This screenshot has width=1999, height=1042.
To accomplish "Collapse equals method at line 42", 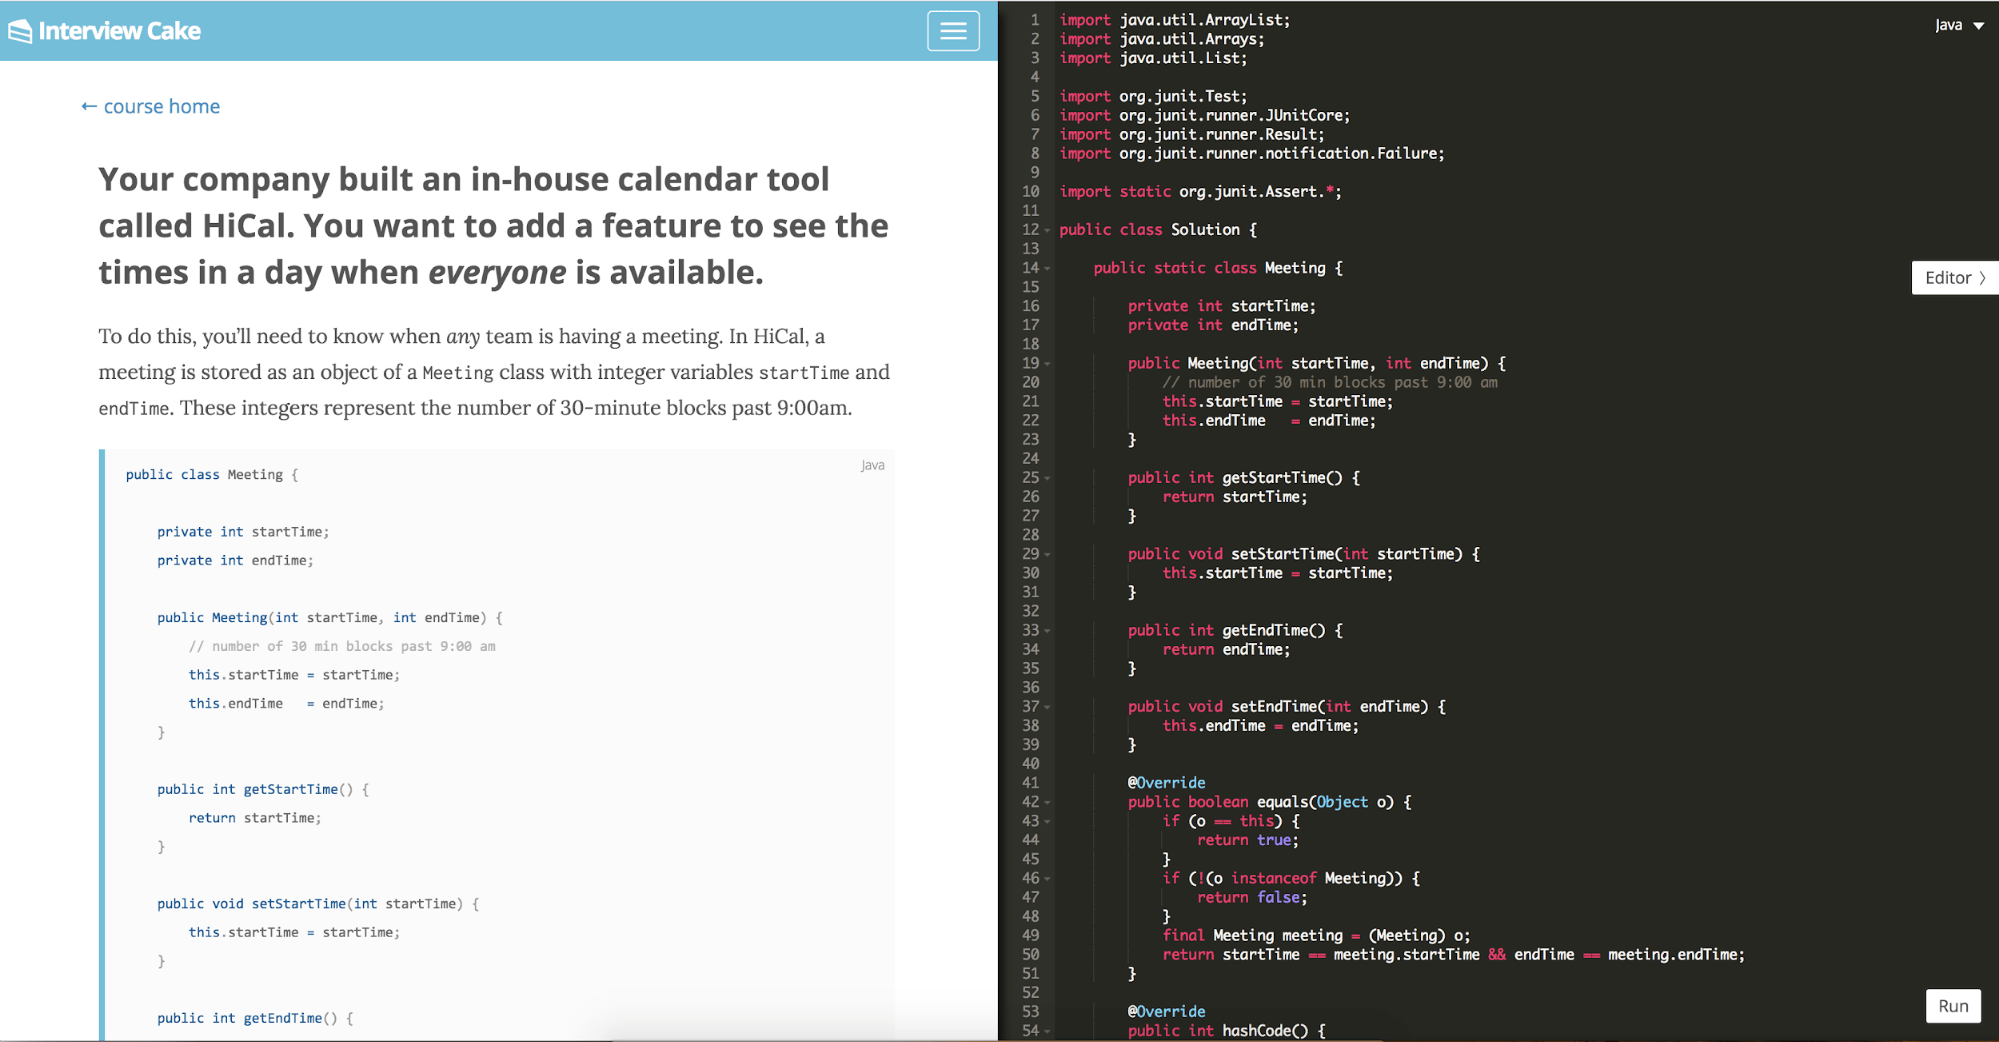I will (x=1047, y=802).
